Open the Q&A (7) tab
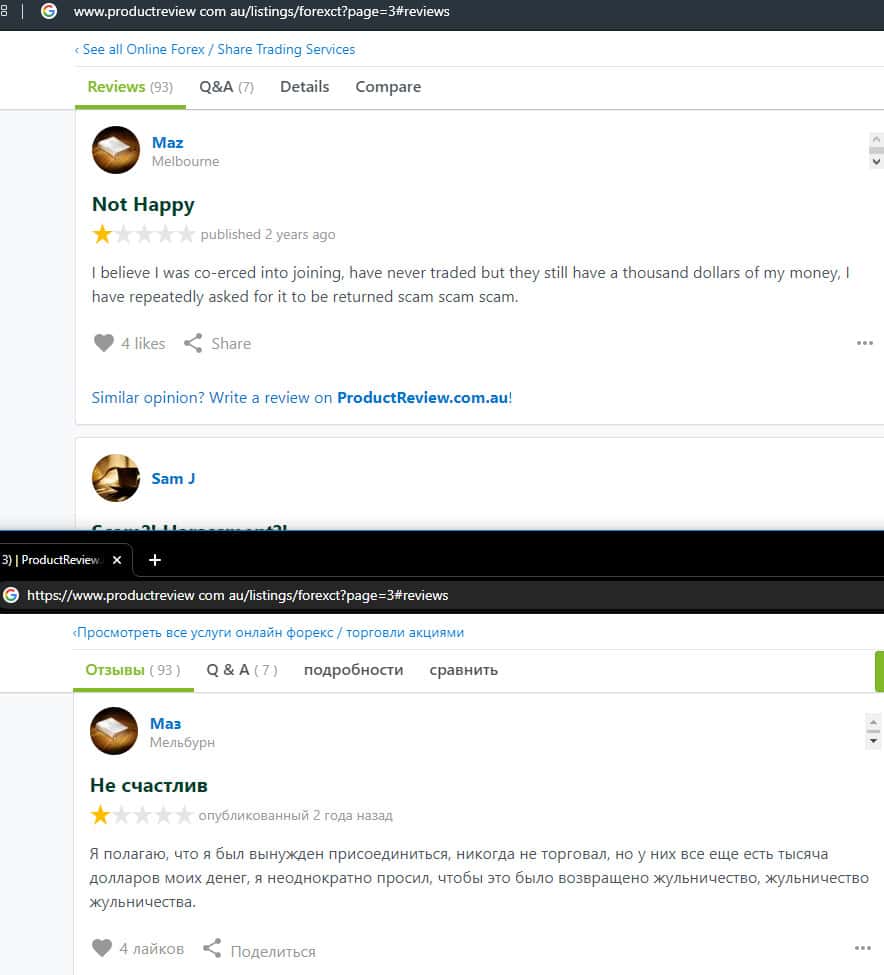Viewport: 884px width, 975px height. pos(226,87)
